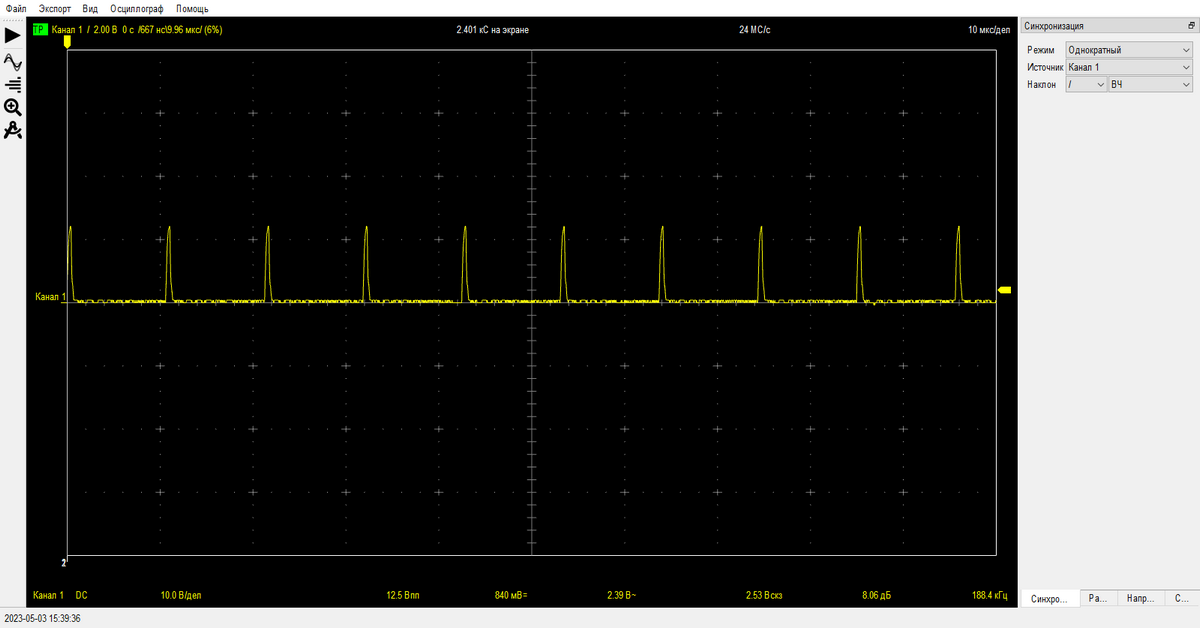The height and width of the screenshot is (628, 1200).
Task: Click the horizontal lines toolbar icon
Action: click(13, 84)
